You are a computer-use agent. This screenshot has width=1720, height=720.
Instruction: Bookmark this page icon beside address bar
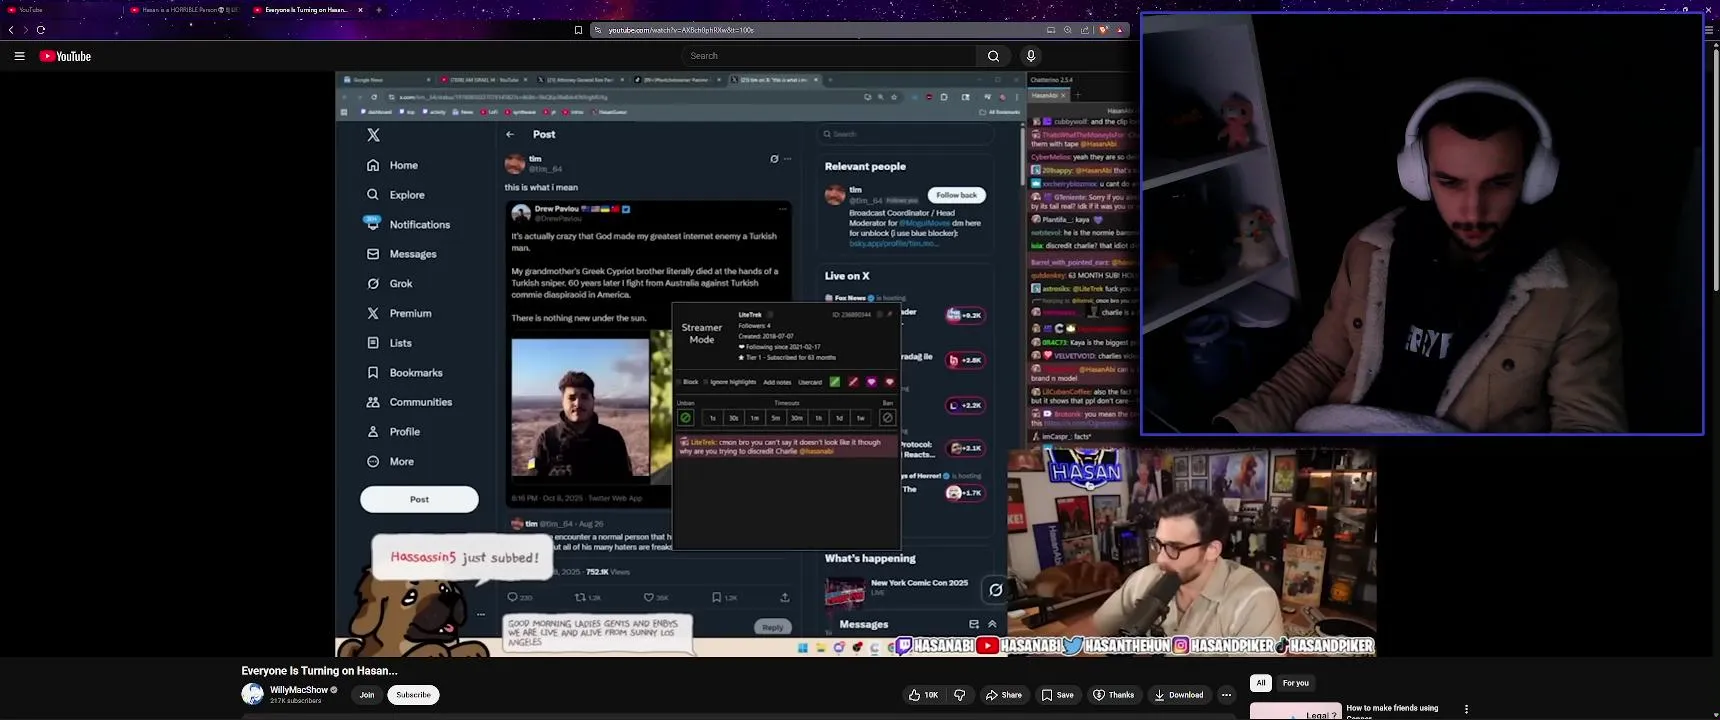pos(578,30)
